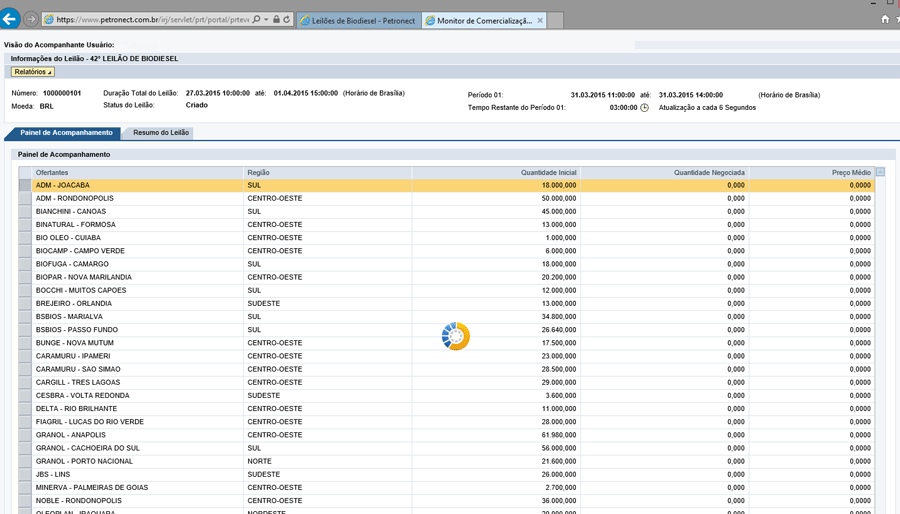900x514 pixels.
Task: Click the 50.000,000 initial quantity cell
Action: coord(496,198)
